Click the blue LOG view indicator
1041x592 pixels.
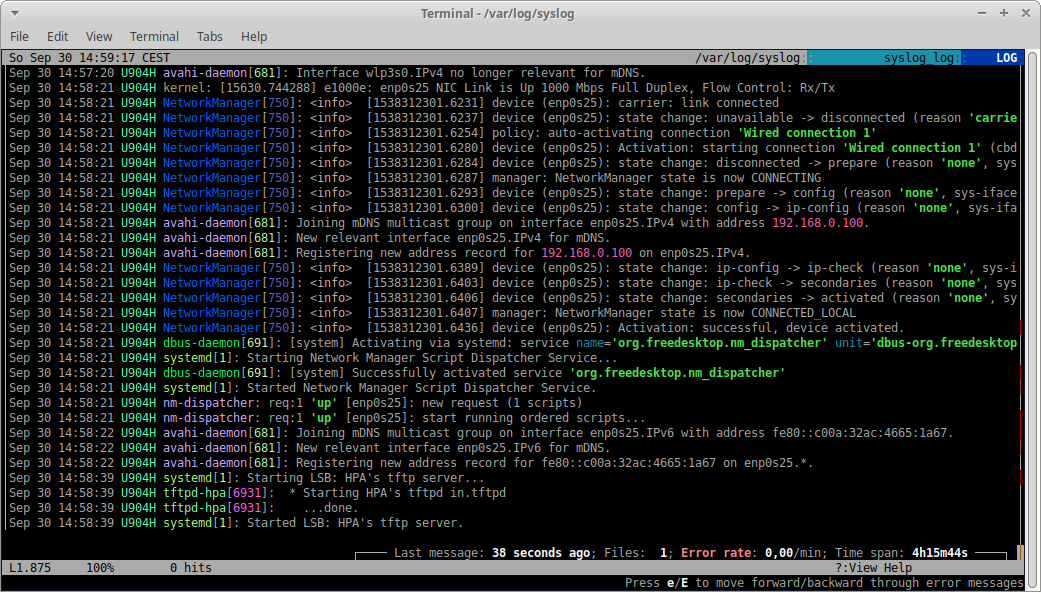click(x=1005, y=58)
